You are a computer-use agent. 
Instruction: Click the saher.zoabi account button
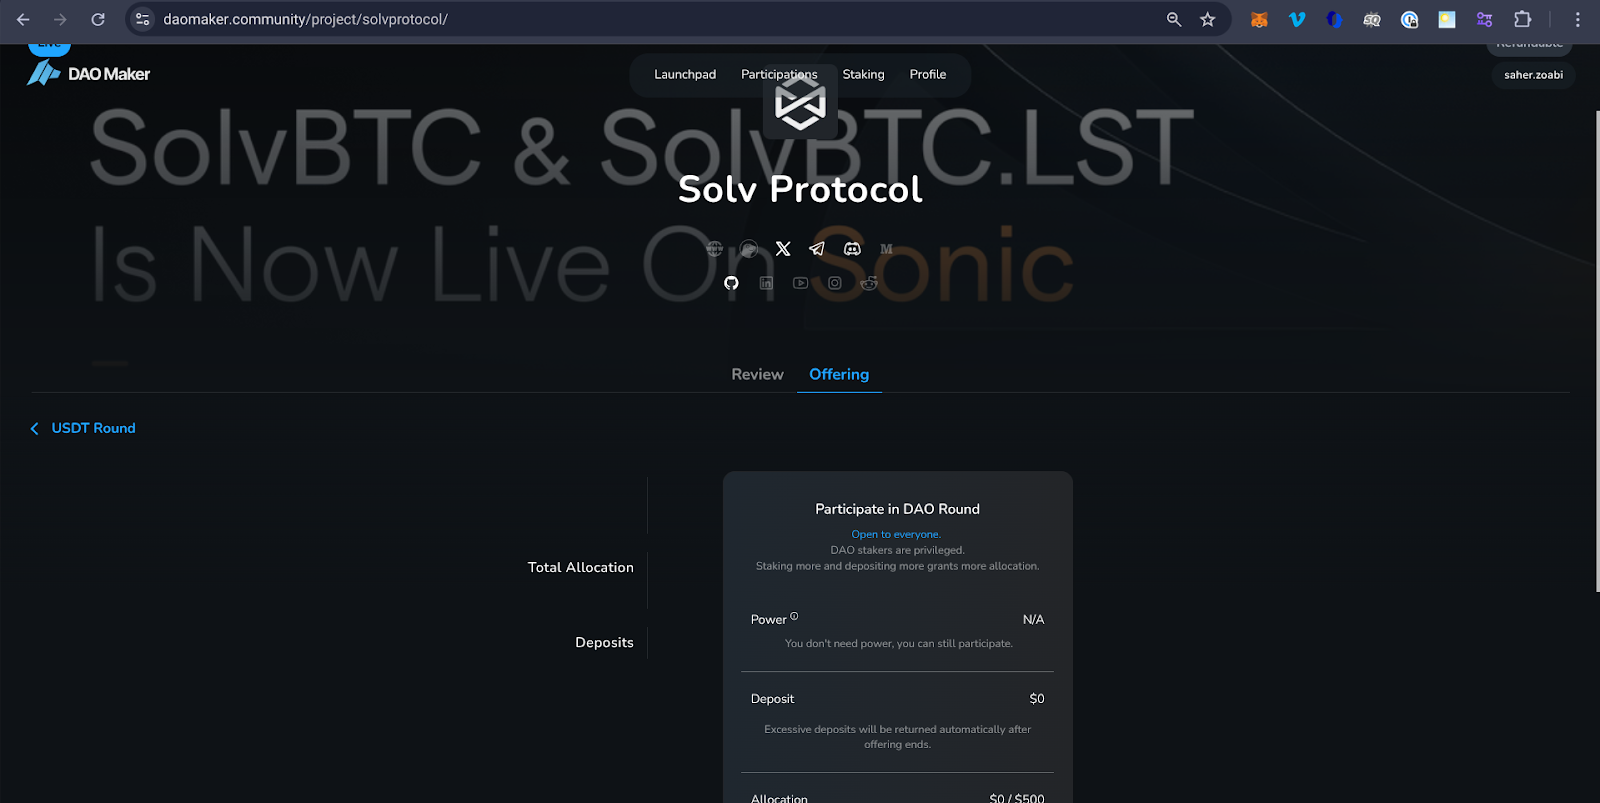(x=1533, y=75)
